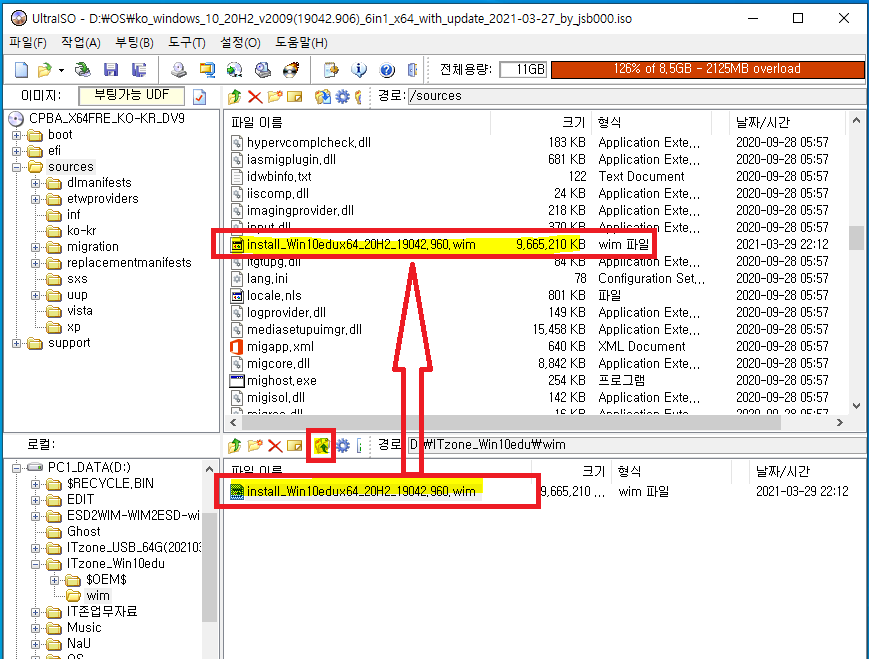
Task: Open the CD/DVD drive image icon
Action: coord(83,70)
